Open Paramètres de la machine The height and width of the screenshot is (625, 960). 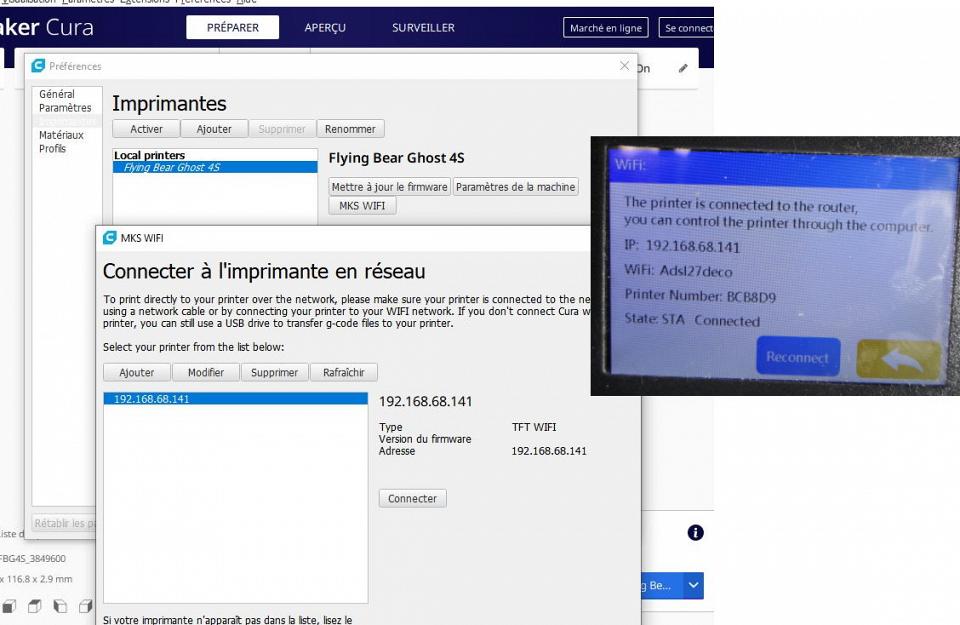pyautogui.click(x=516, y=187)
